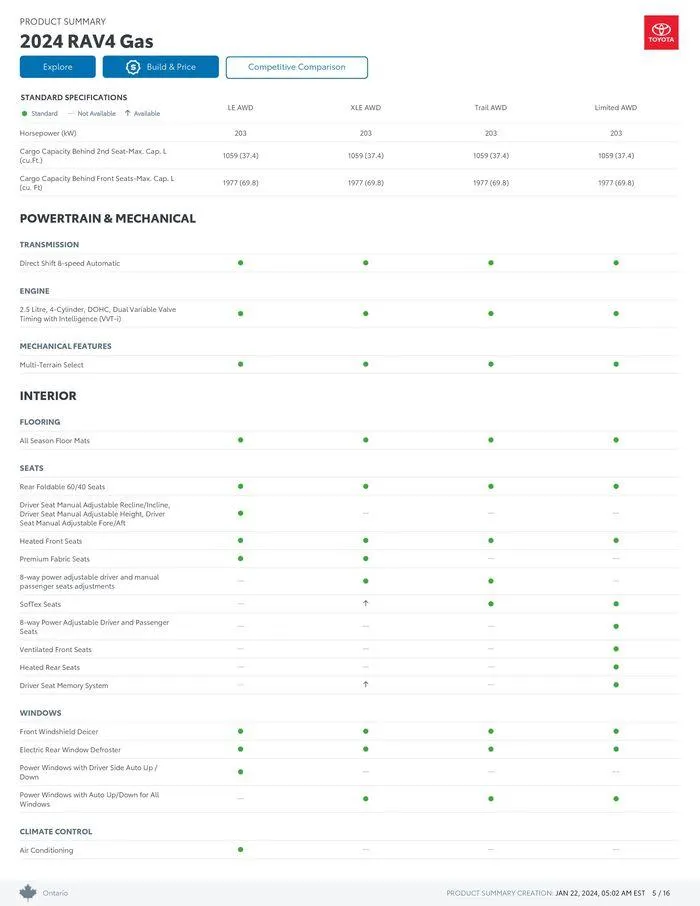The image size is (700, 906).
Task: Click the Toyota logo icon
Action: pyautogui.click(x=661, y=33)
